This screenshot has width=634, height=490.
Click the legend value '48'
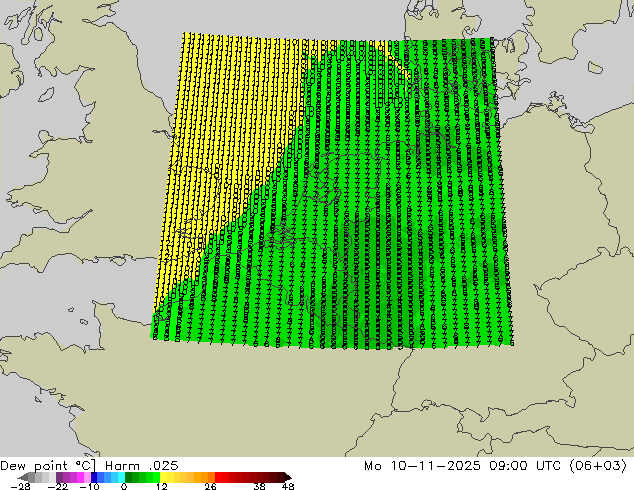288,486
